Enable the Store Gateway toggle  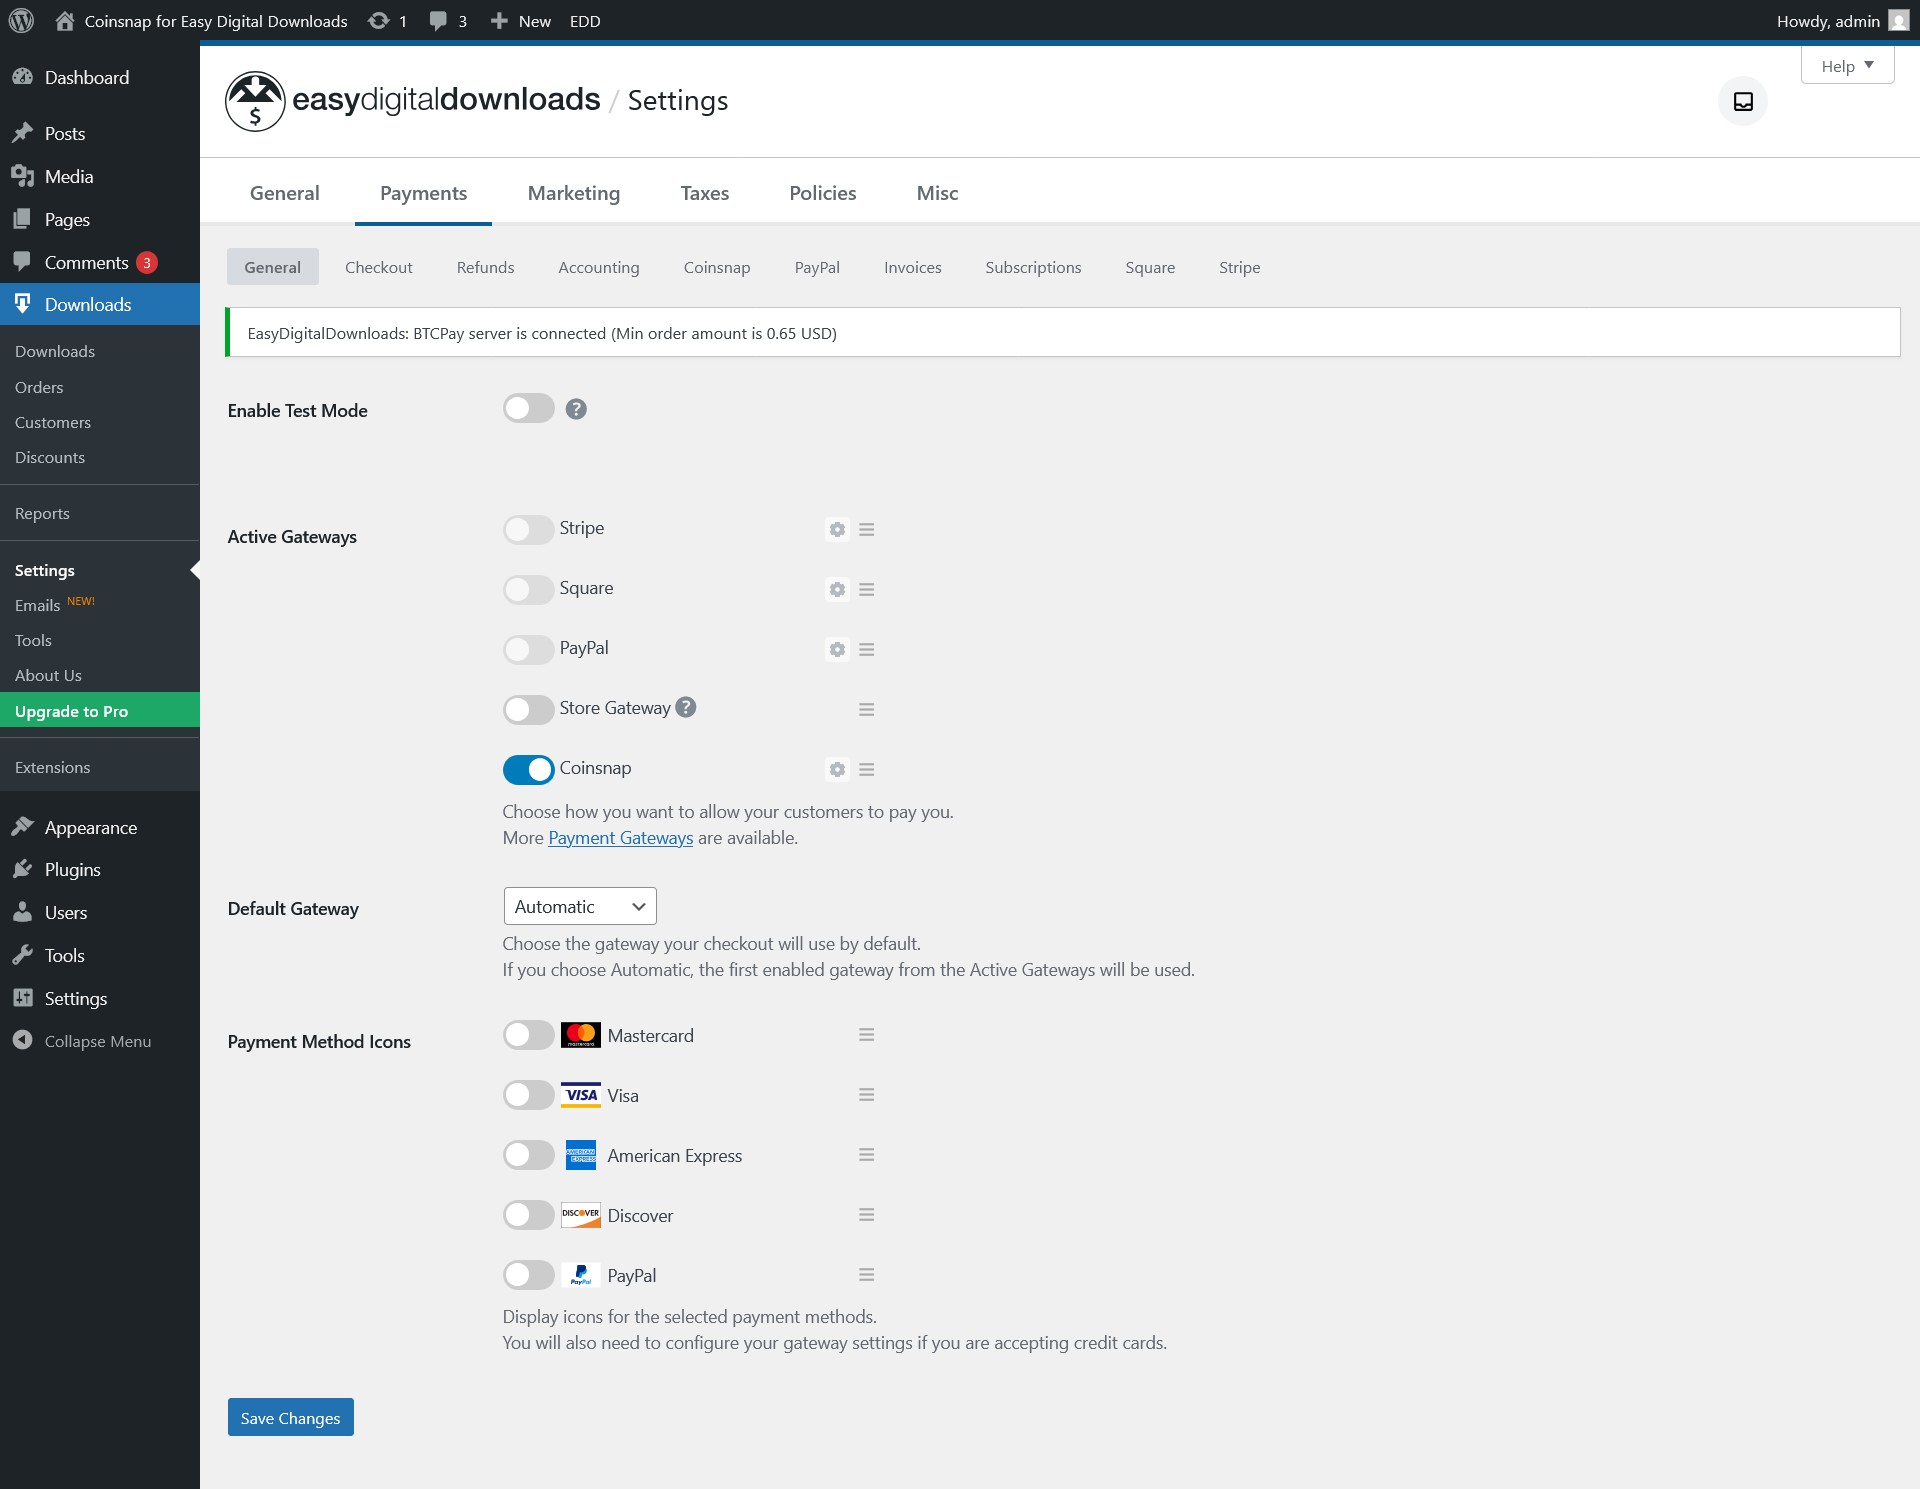click(x=528, y=709)
